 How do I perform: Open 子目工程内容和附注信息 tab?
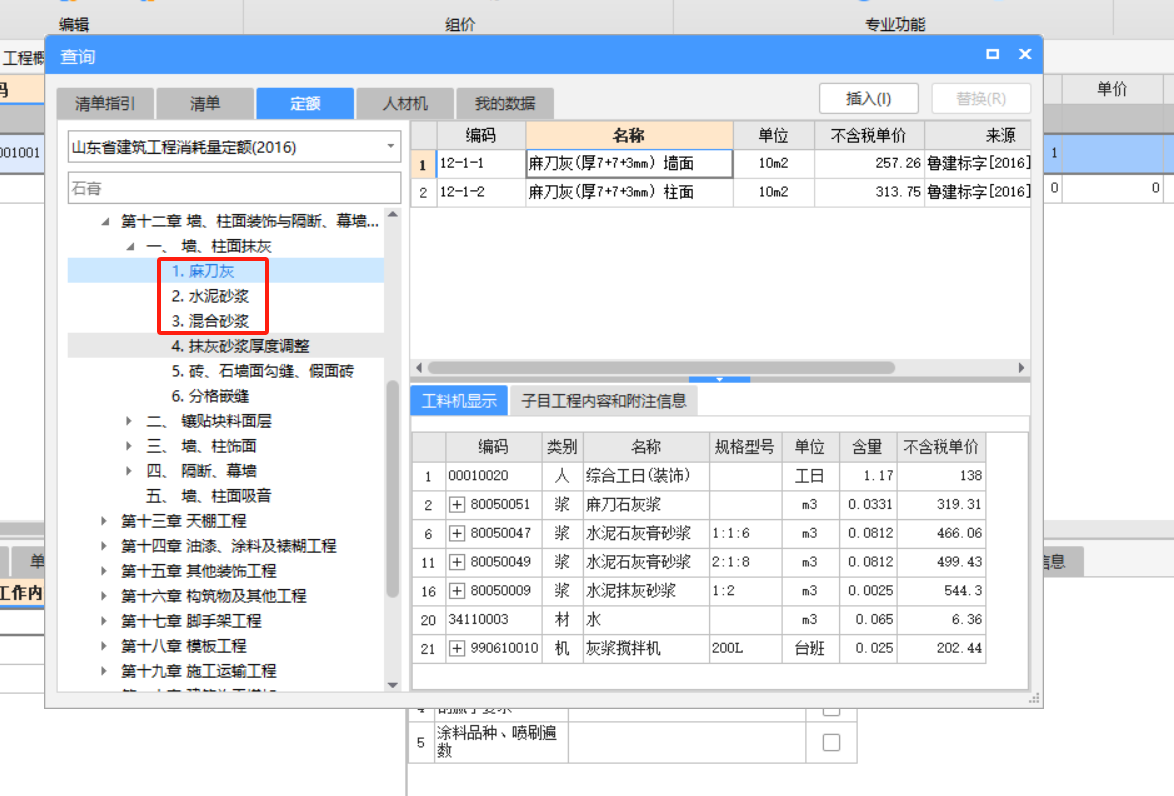click(603, 401)
